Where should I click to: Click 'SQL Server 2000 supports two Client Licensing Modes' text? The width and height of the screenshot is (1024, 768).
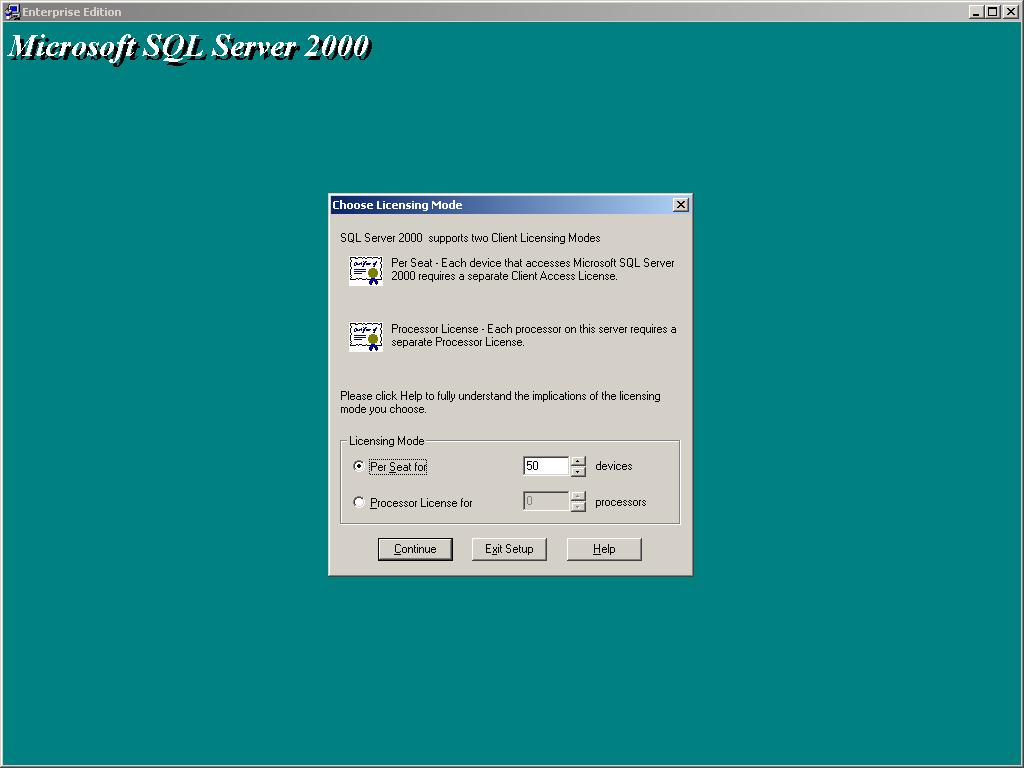tap(470, 238)
